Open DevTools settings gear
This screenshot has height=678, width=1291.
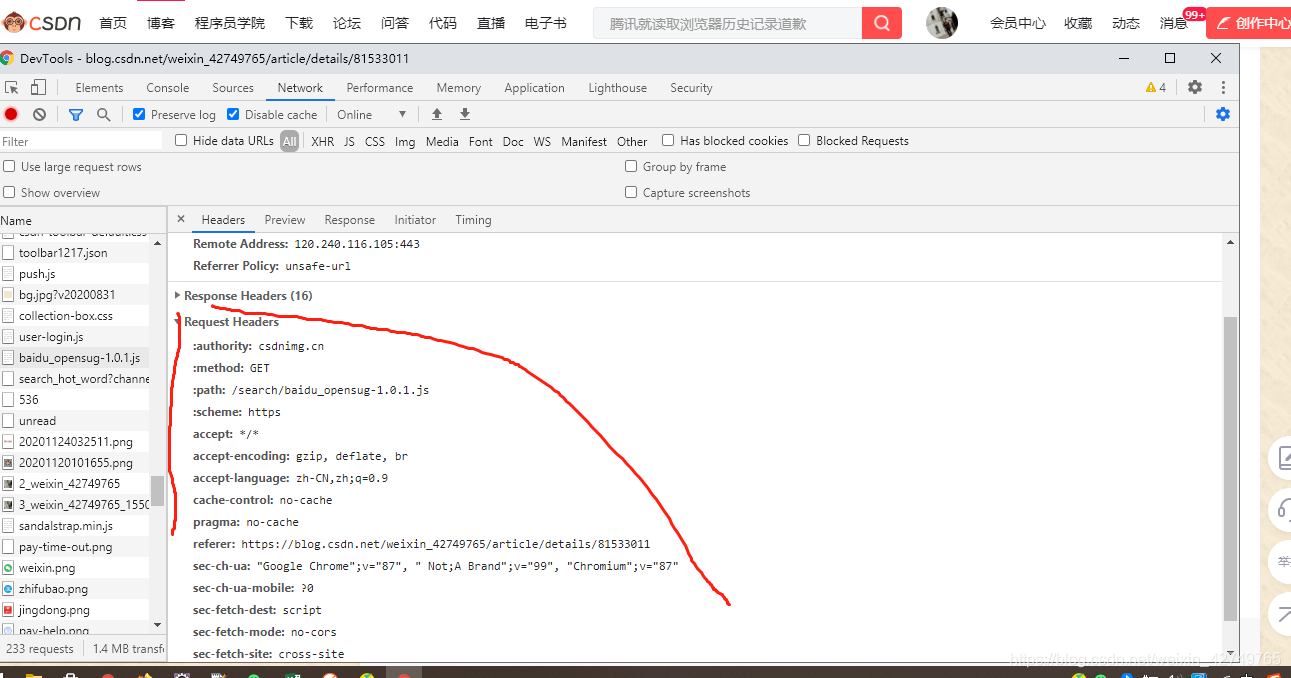(1194, 88)
